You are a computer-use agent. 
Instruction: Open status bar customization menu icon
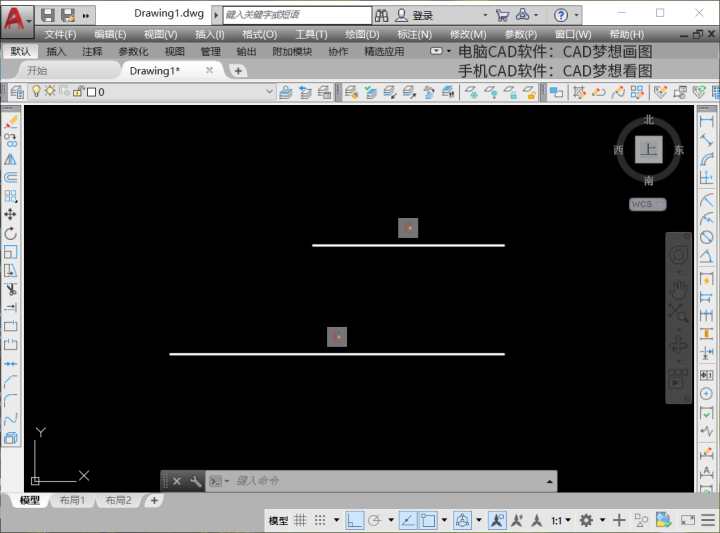point(709,520)
